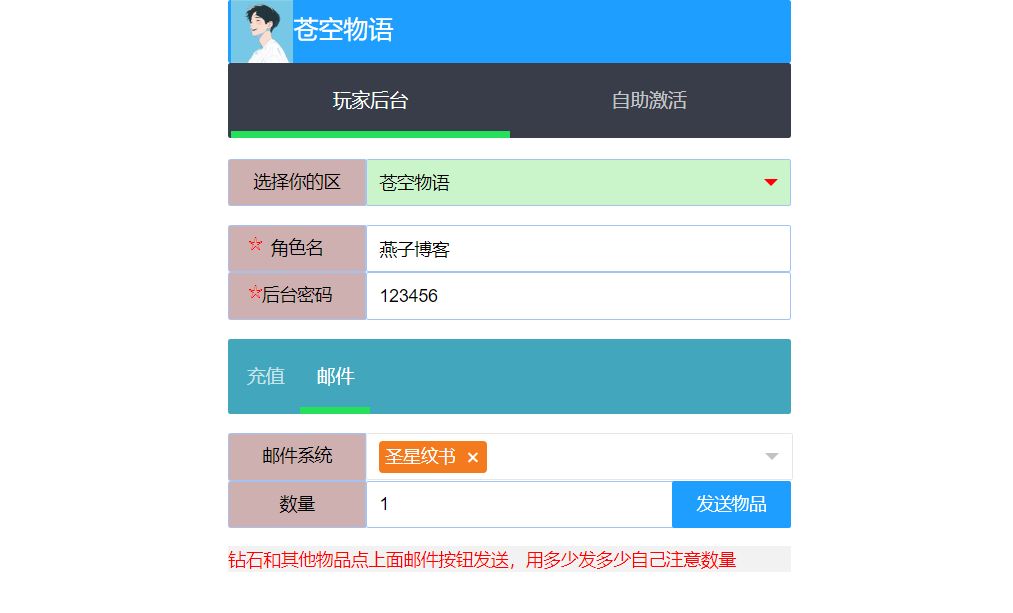The width and height of the screenshot is (1013, 613).
Task: Click the gray dropdown arrow on 邮件系统 row
Action: point(770,456)
